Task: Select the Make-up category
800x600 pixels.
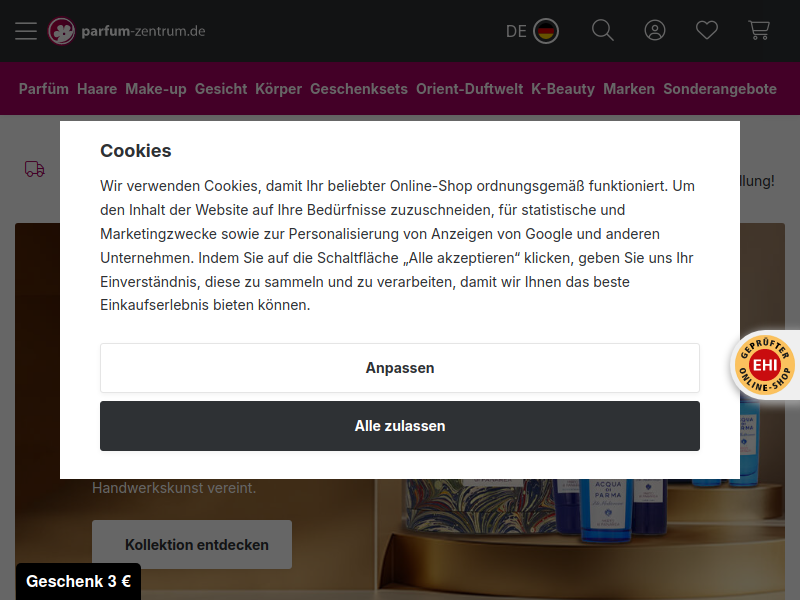Action: click(156, 89)
